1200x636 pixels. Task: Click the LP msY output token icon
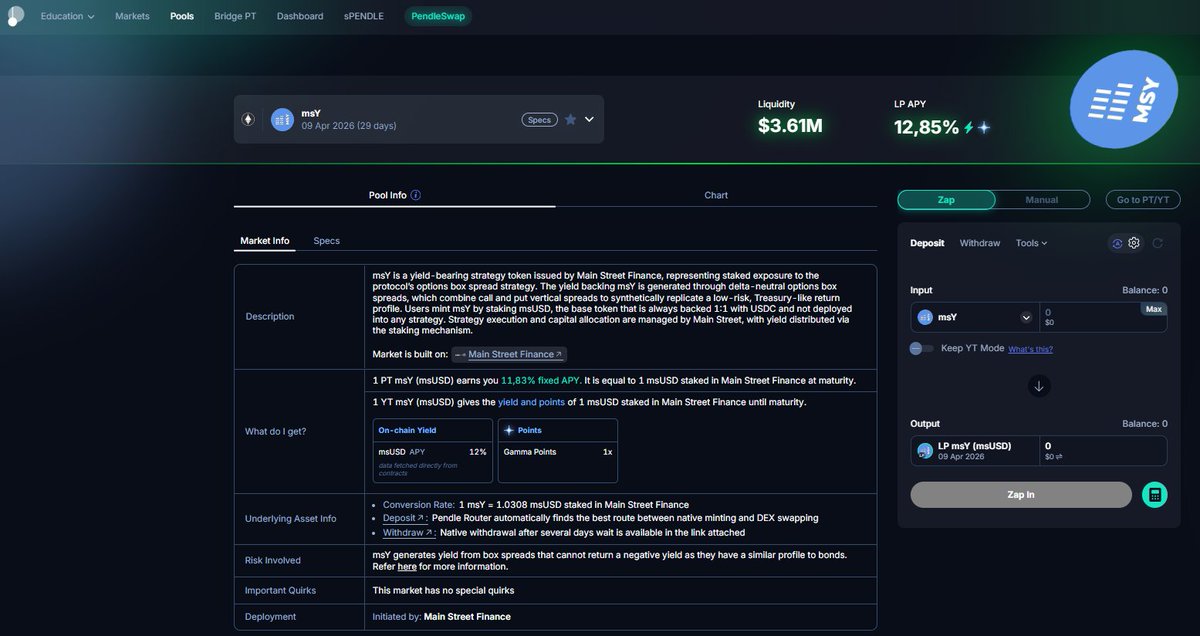click(x=925, y=451)
